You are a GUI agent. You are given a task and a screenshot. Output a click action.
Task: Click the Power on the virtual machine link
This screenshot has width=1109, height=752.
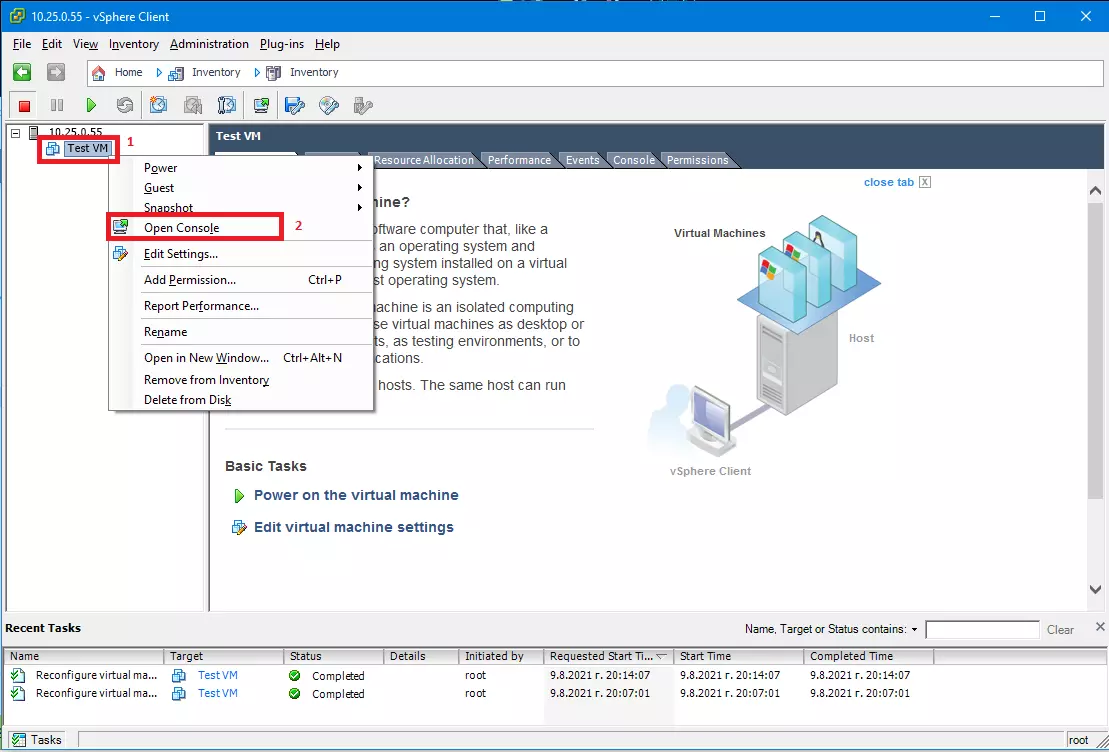[x=356, y=495]
